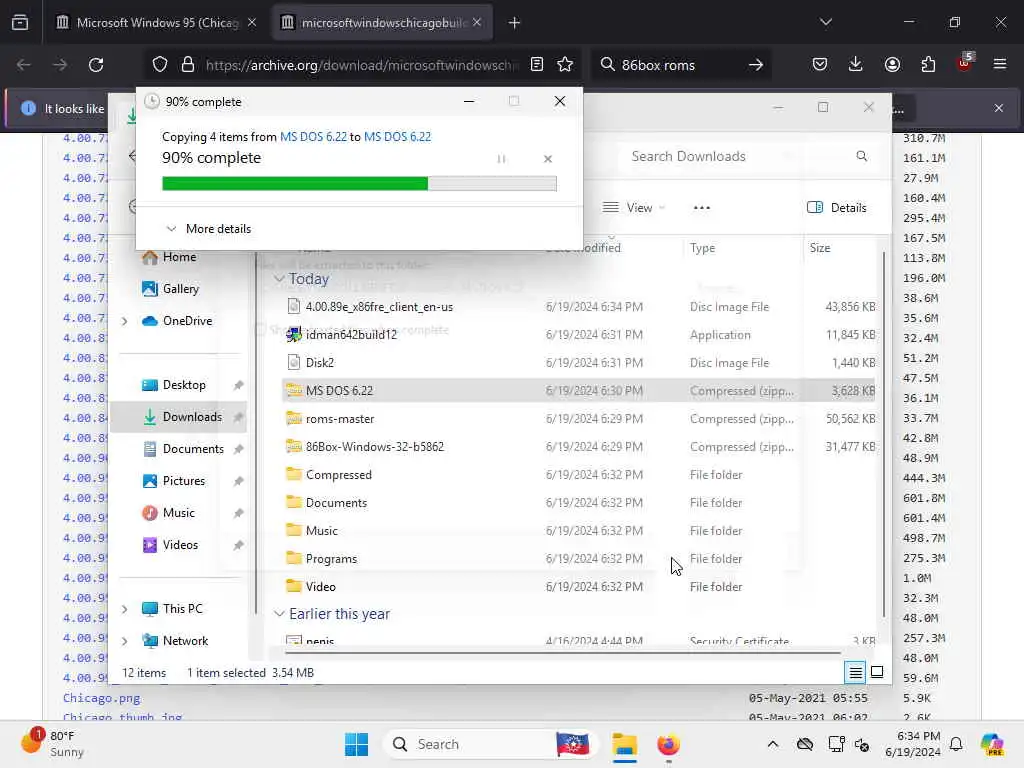Collapse the Today group

pos(279,279)
